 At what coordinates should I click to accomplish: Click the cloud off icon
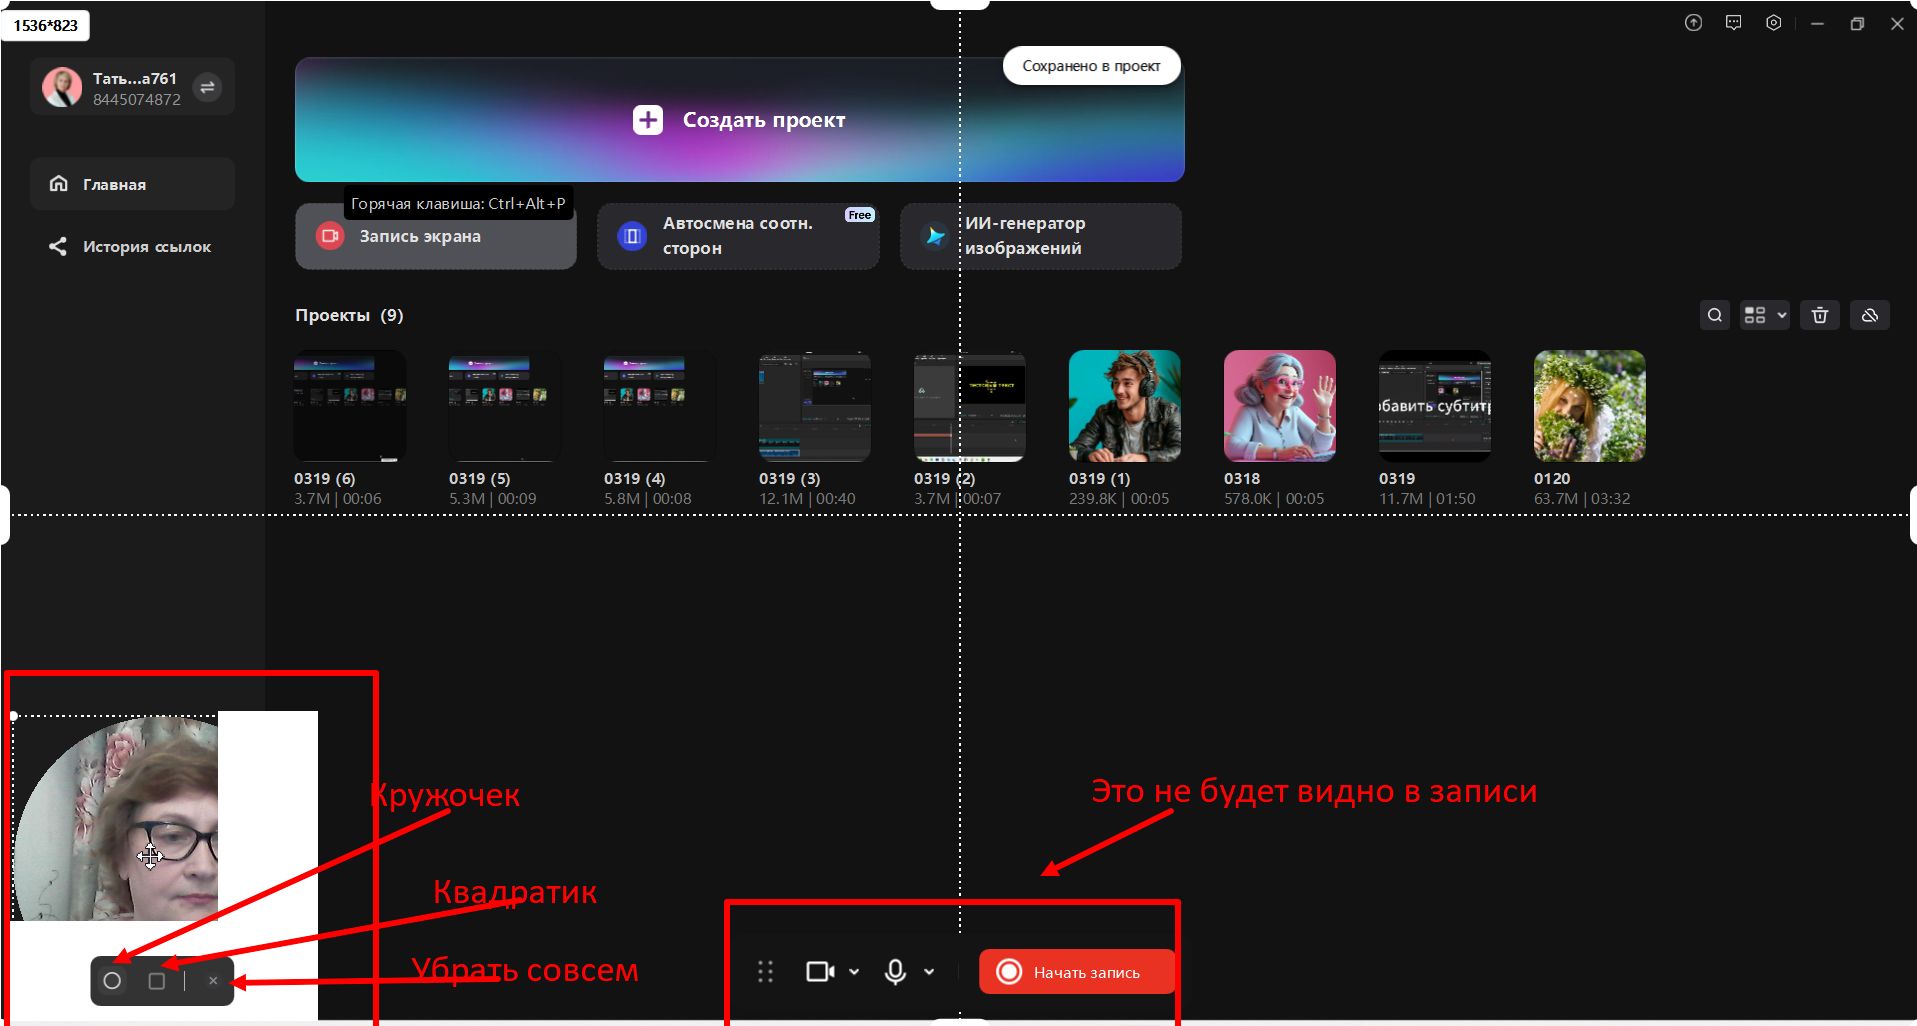tap(1870, 315)
